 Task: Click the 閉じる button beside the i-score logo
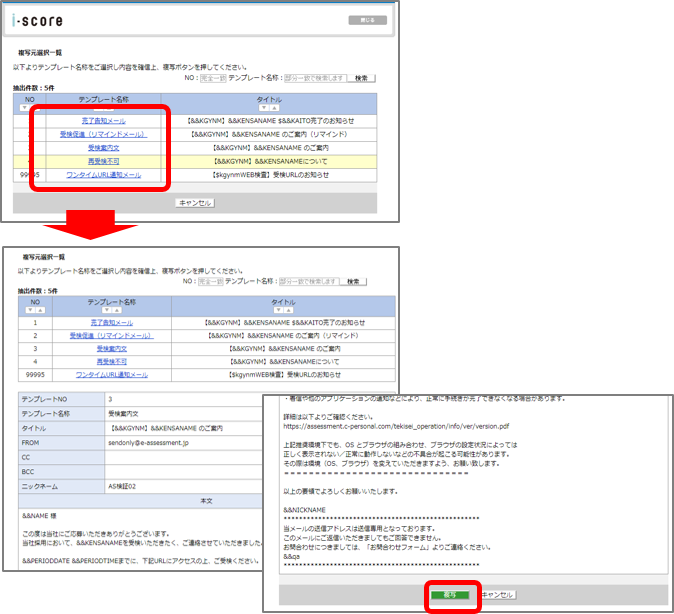[368, 20]
